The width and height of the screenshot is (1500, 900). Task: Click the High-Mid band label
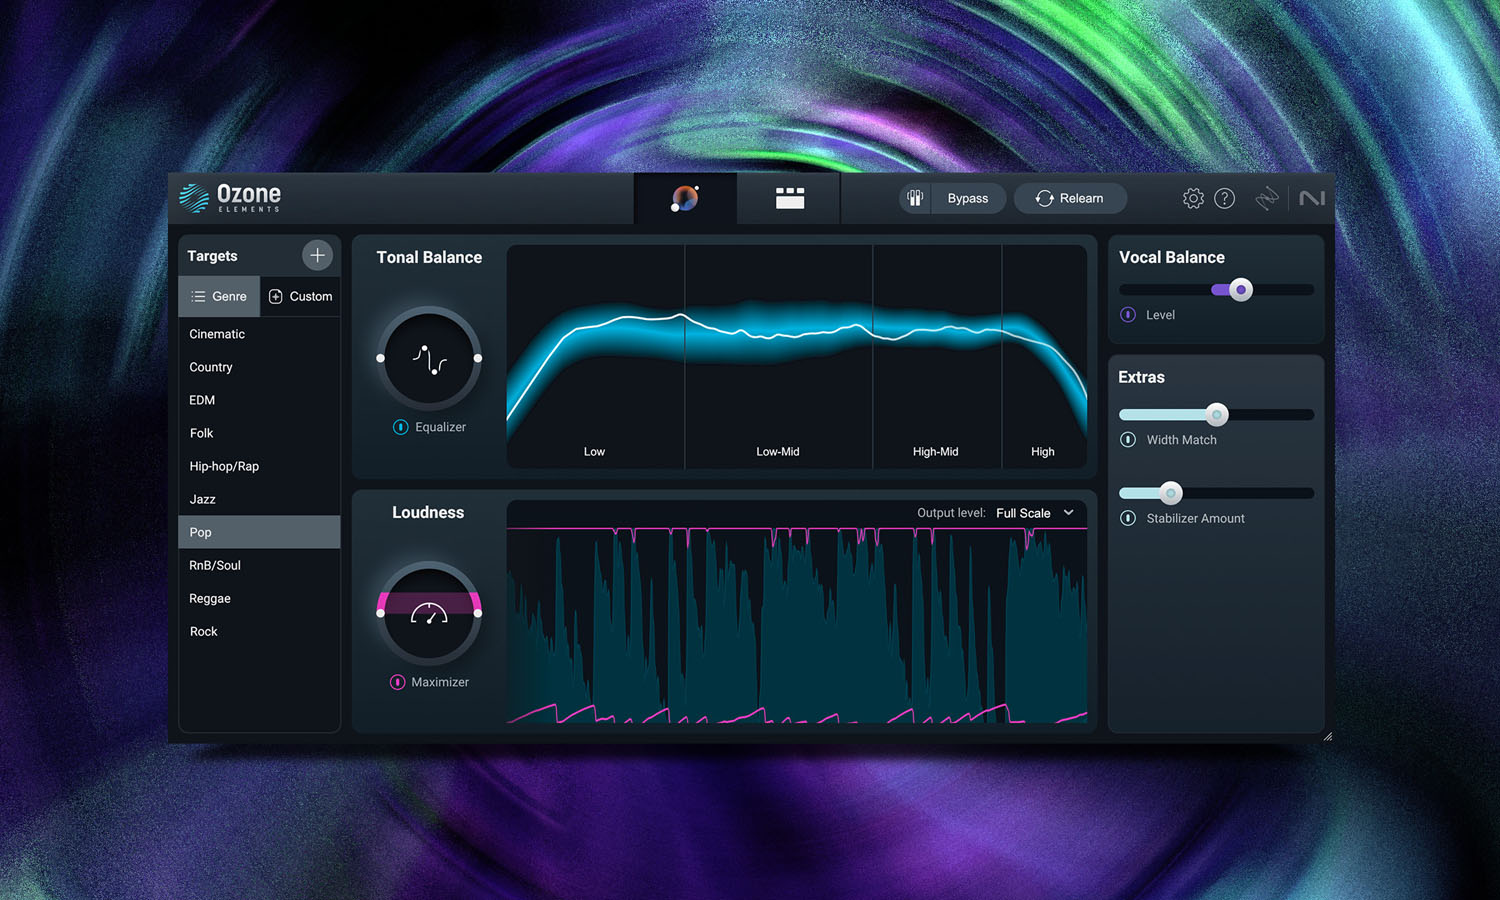pyautogui.click(x=935, y=452)
